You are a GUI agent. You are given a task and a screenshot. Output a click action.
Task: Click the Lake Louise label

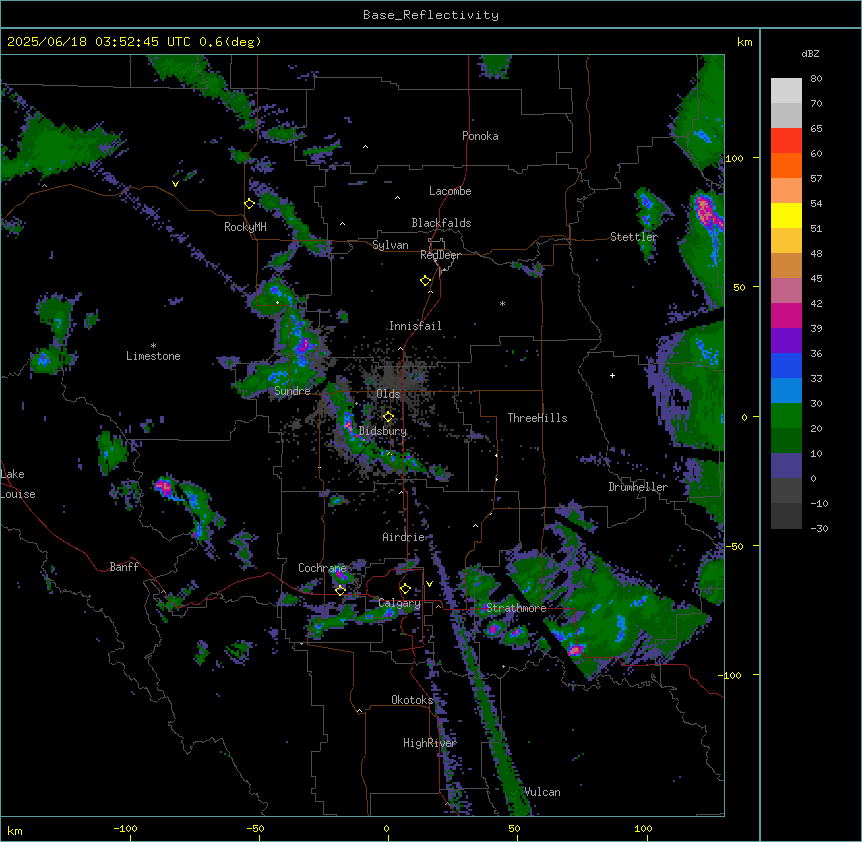[18, 484]
